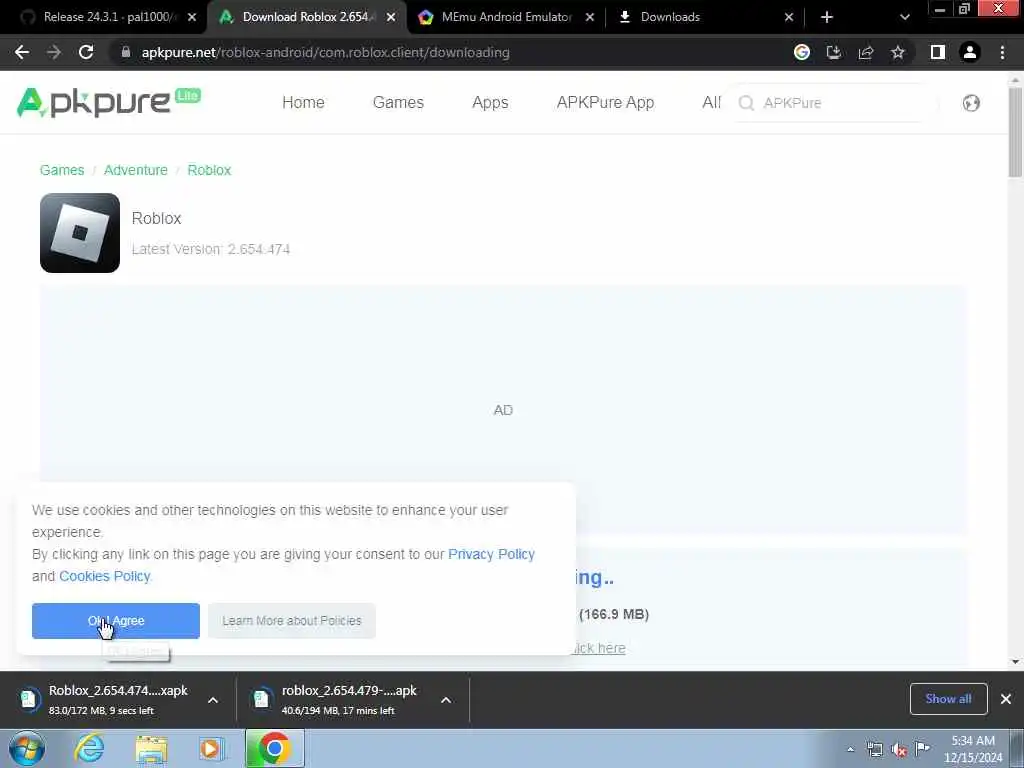
Task: Open the Google account icon in address bar
Action: [x=802, y=52]
